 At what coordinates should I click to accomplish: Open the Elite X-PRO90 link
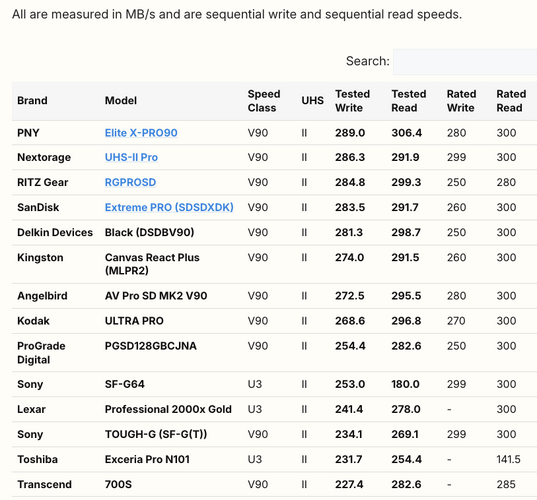coord(141,133)
